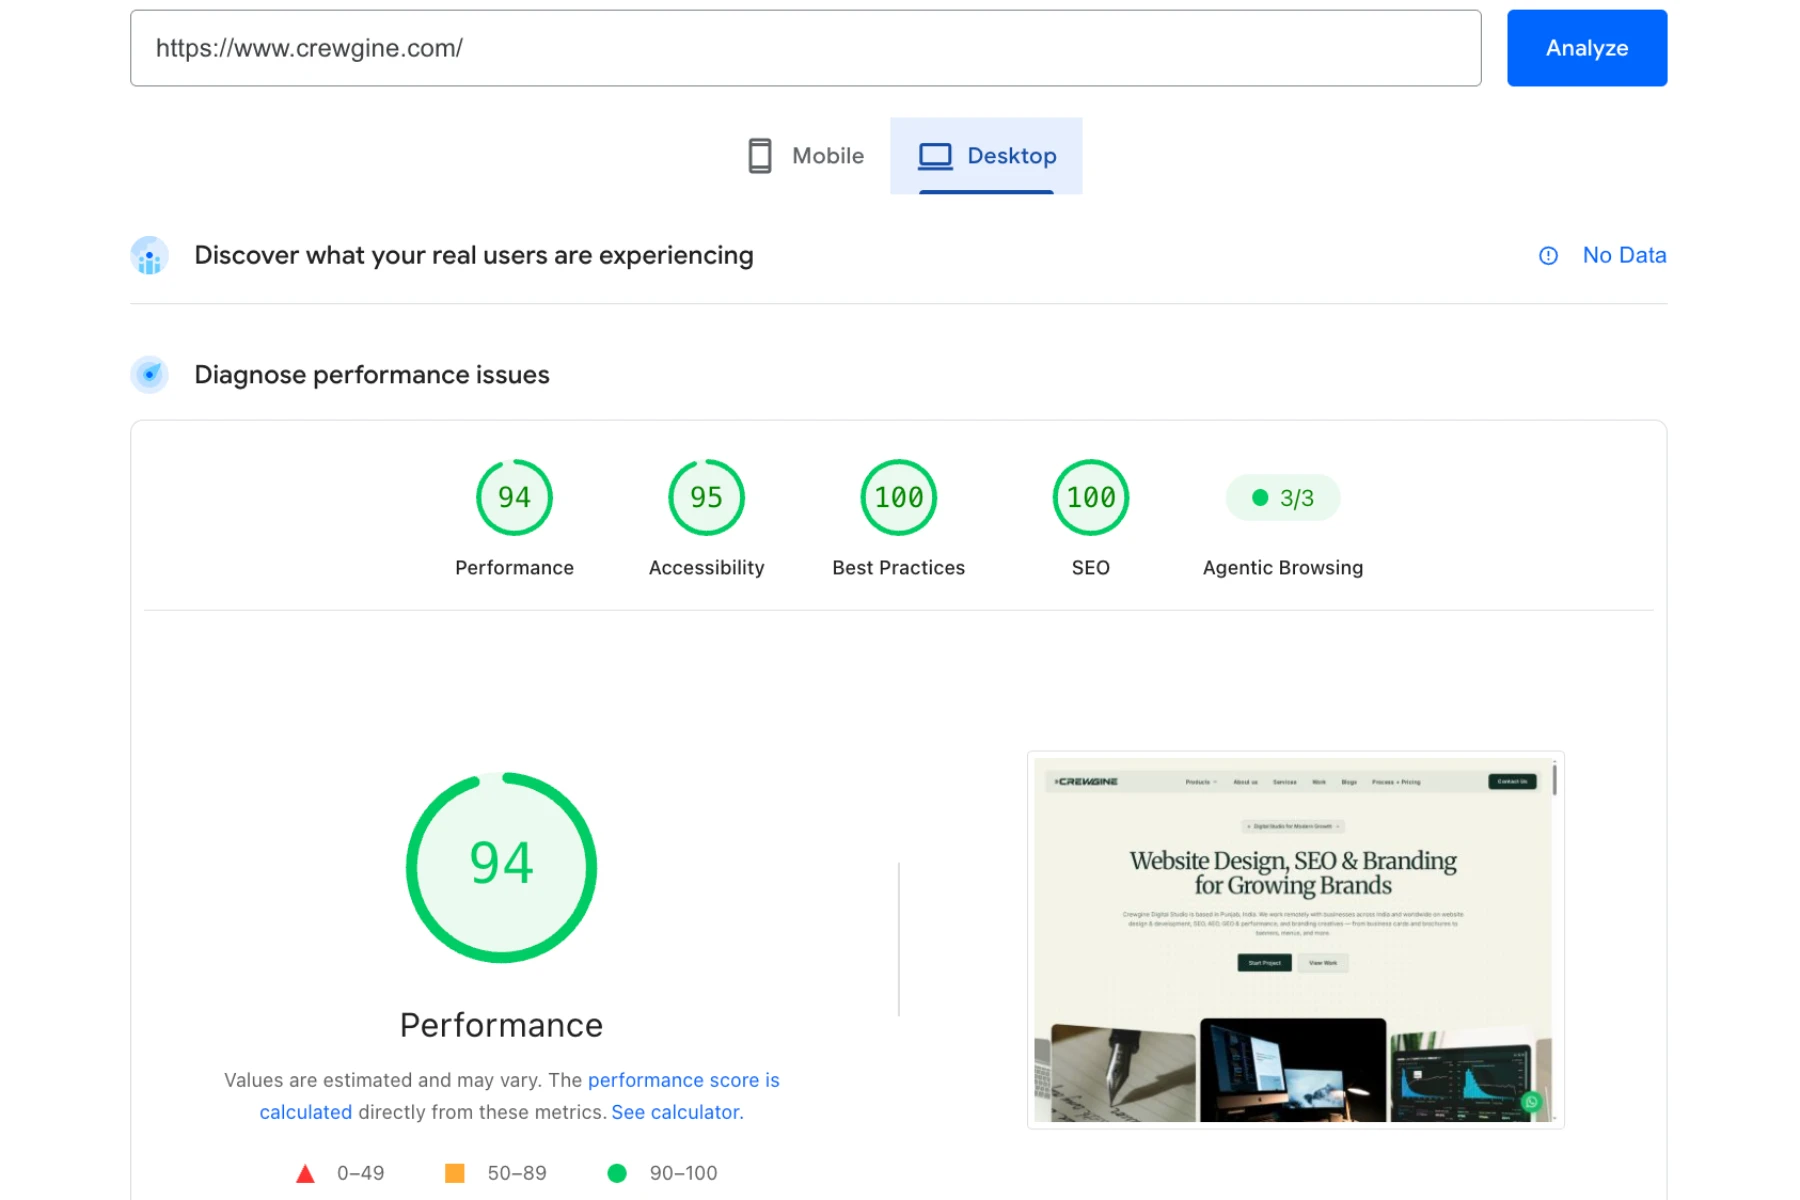Viewport: 1800px width, 1200px height.
Task: Click the URL input field
Action: click(805, 48)
